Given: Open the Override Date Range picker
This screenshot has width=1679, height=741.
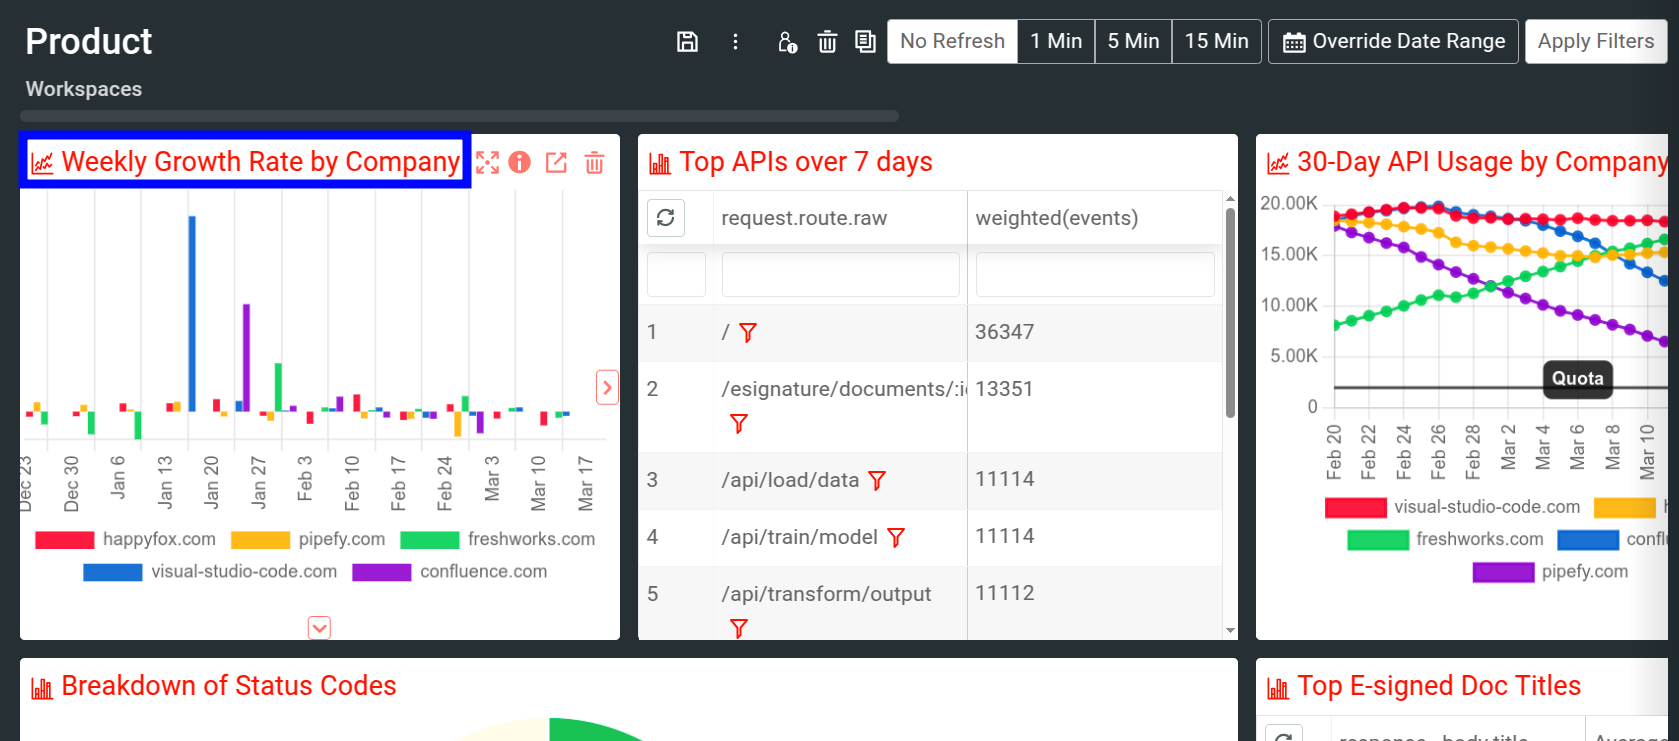Looking at the screenshot, I should (1393, 42).
